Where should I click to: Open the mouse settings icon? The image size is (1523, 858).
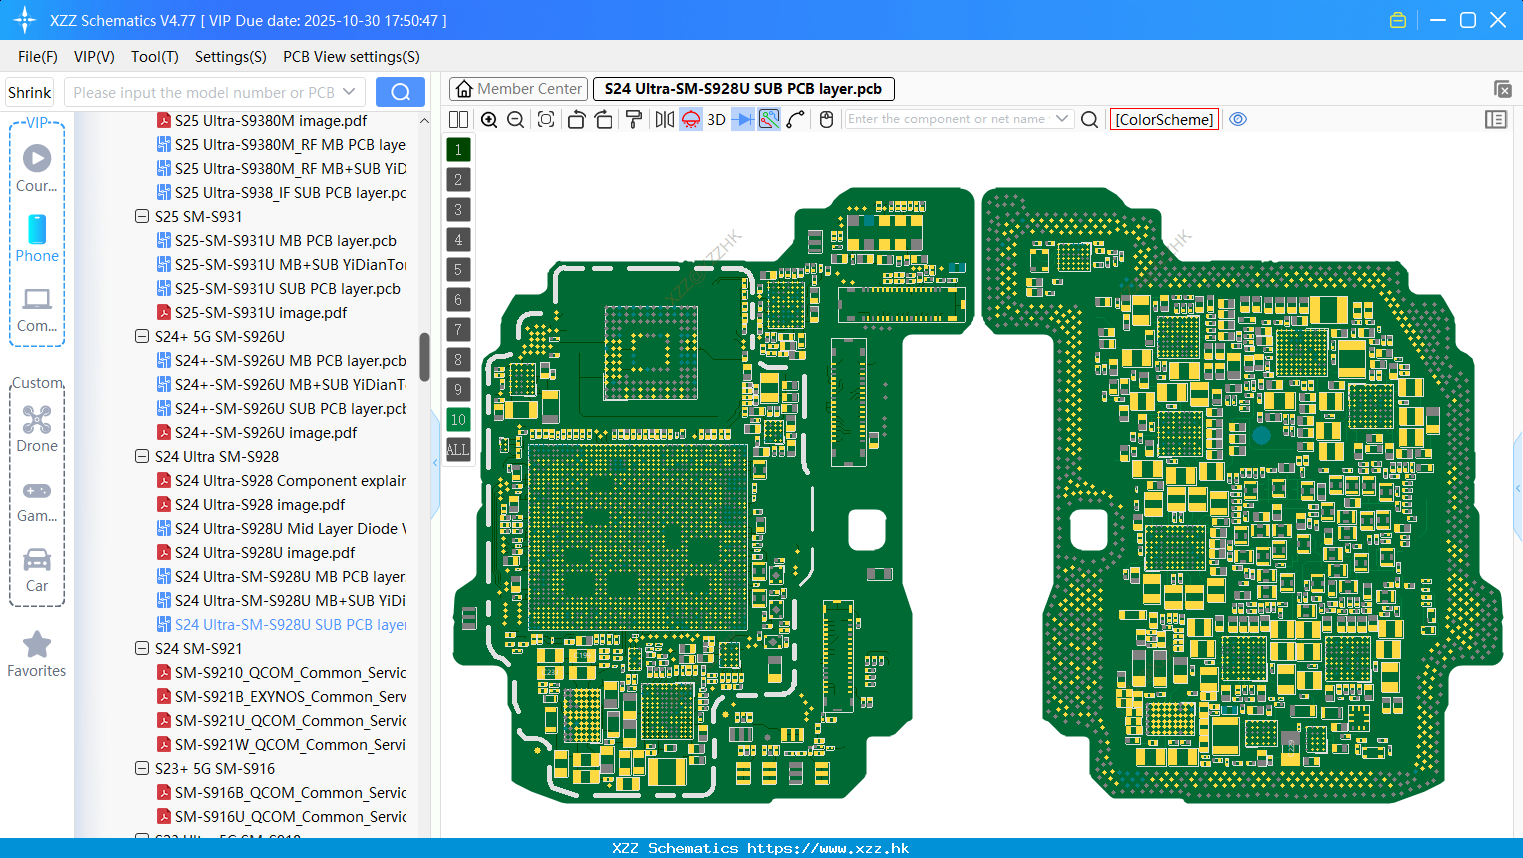tap(826, 119)
